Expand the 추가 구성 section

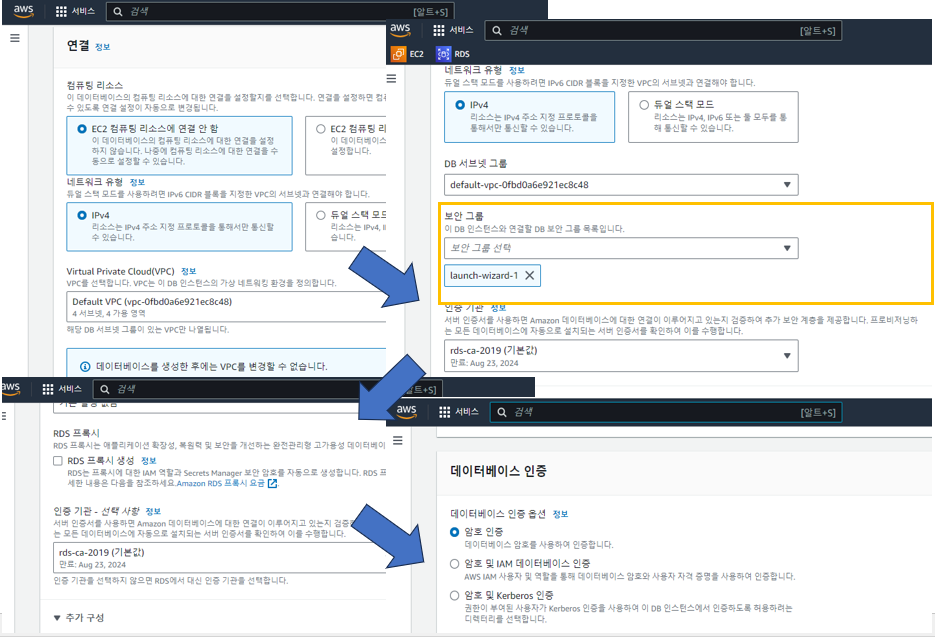[x=79, y=618]
